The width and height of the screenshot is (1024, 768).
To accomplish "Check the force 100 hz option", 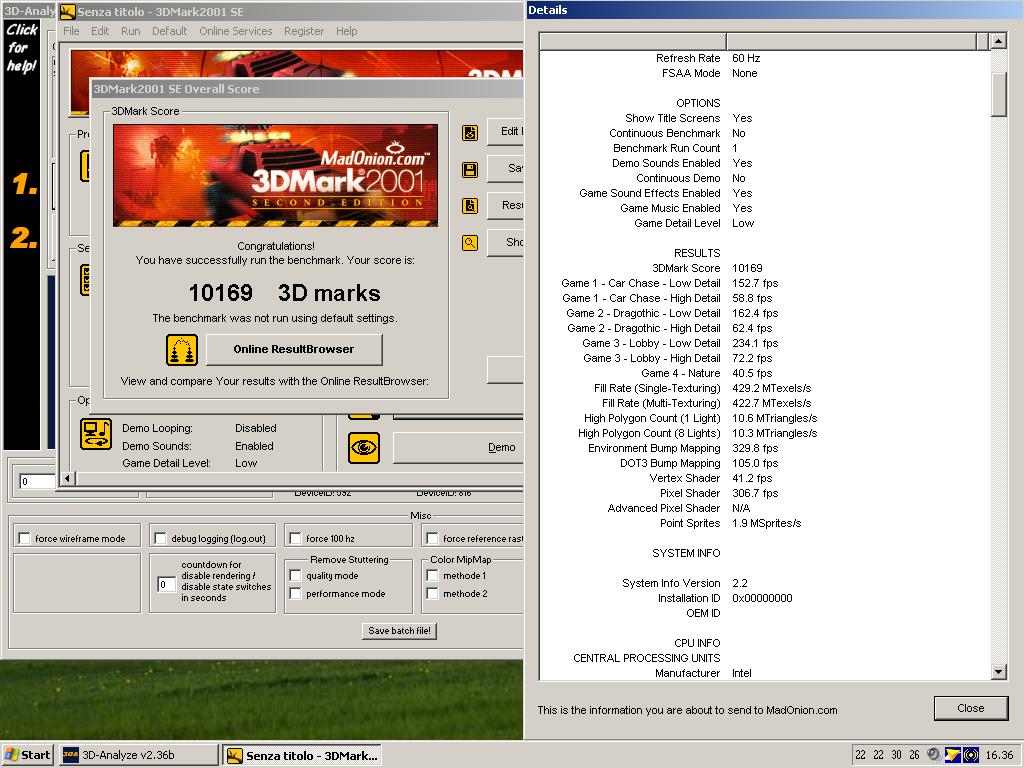I will pos(296,538).
